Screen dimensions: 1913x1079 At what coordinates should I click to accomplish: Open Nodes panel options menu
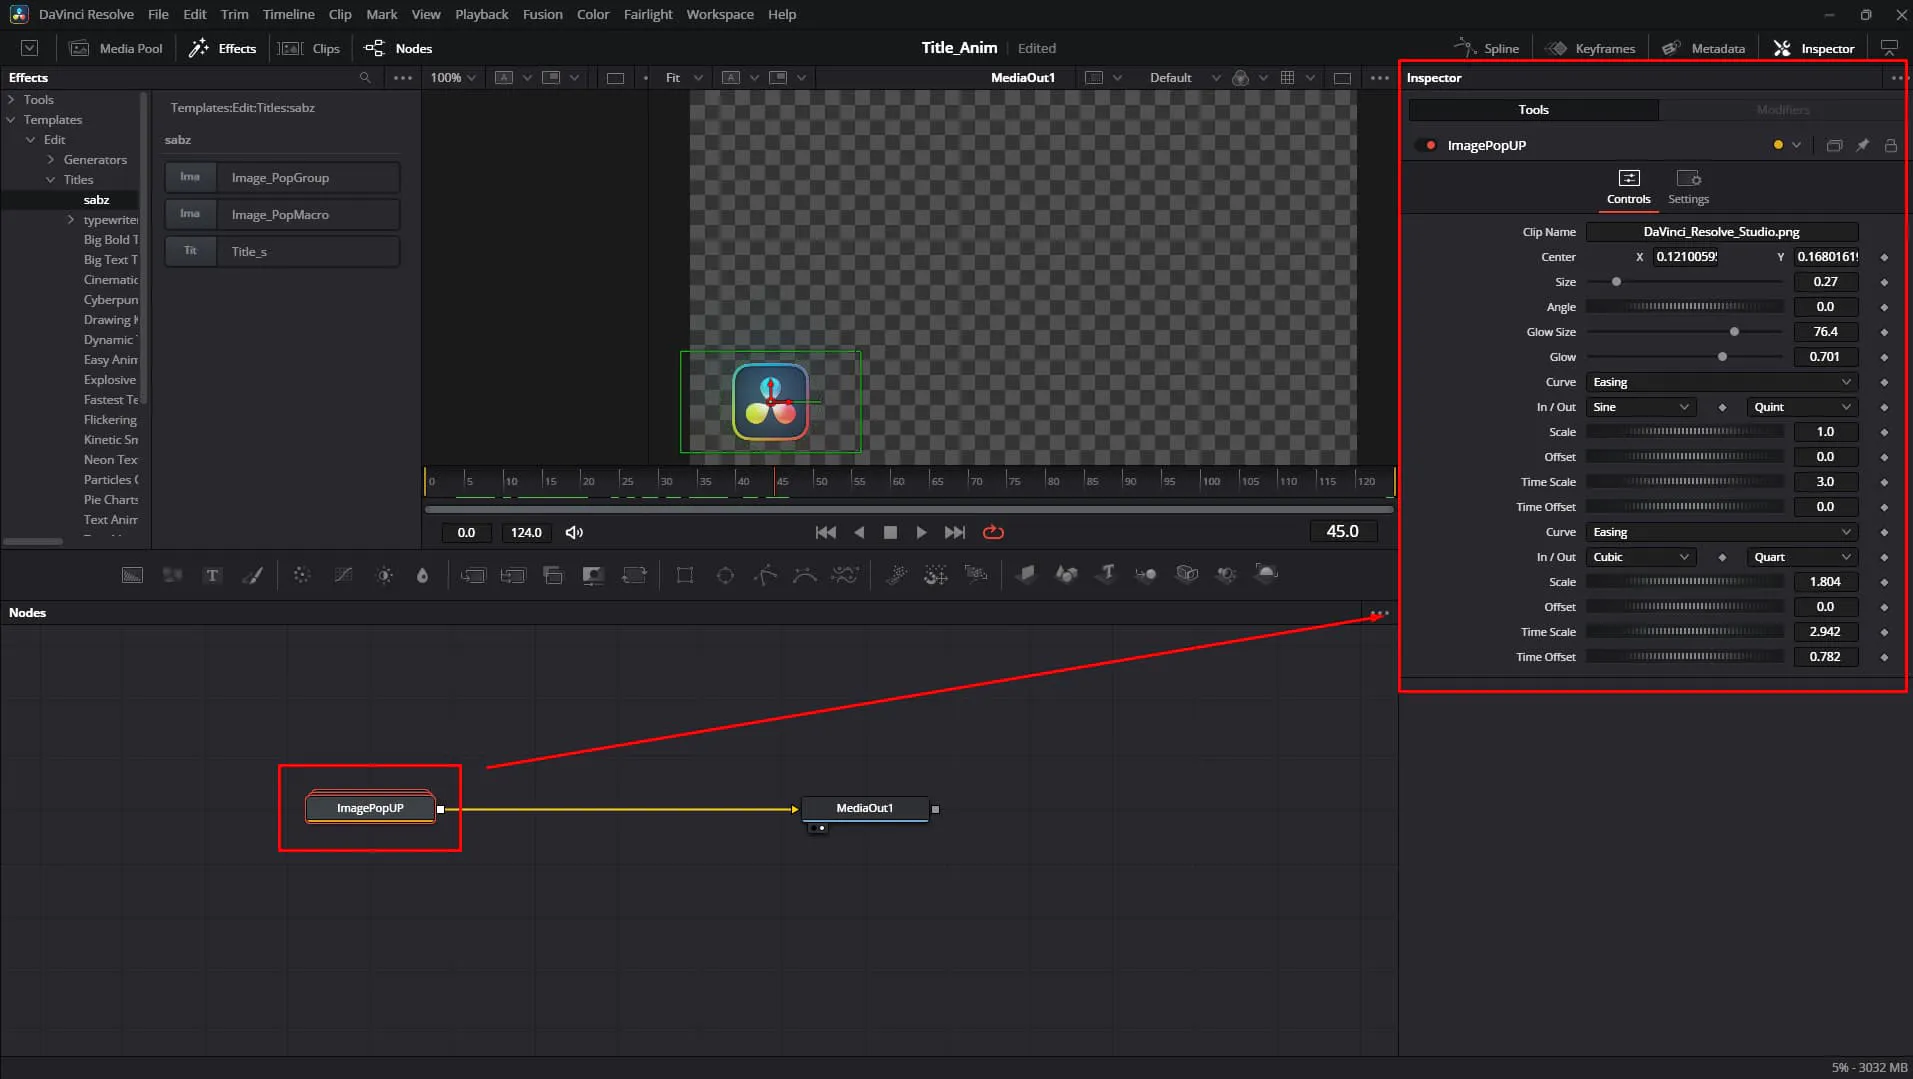click(1380, 613)
